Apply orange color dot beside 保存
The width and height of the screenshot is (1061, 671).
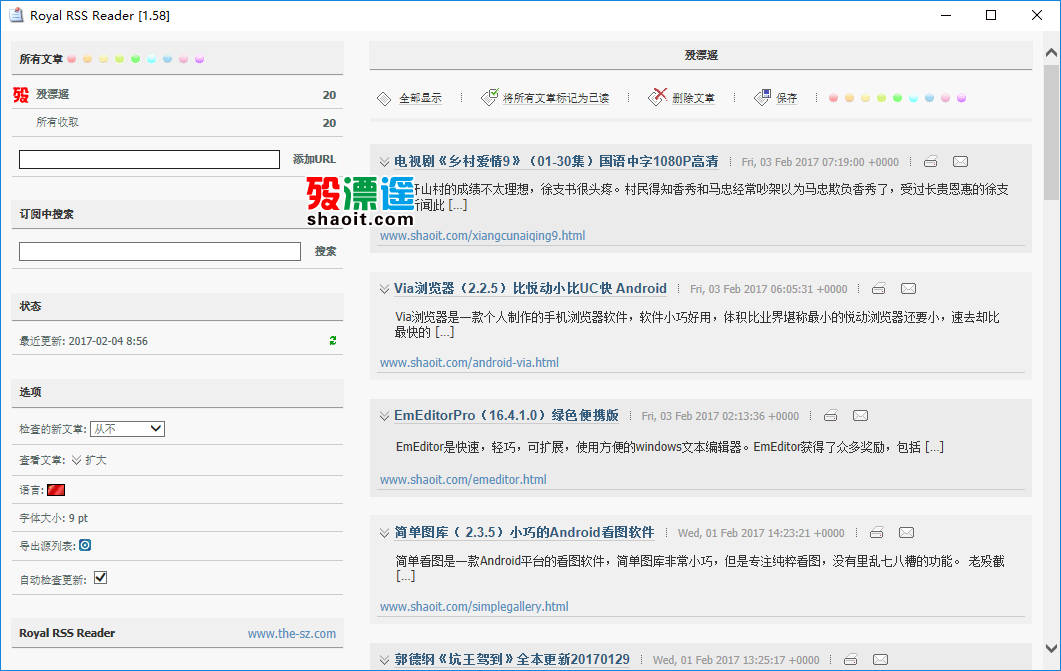(849, 98)
